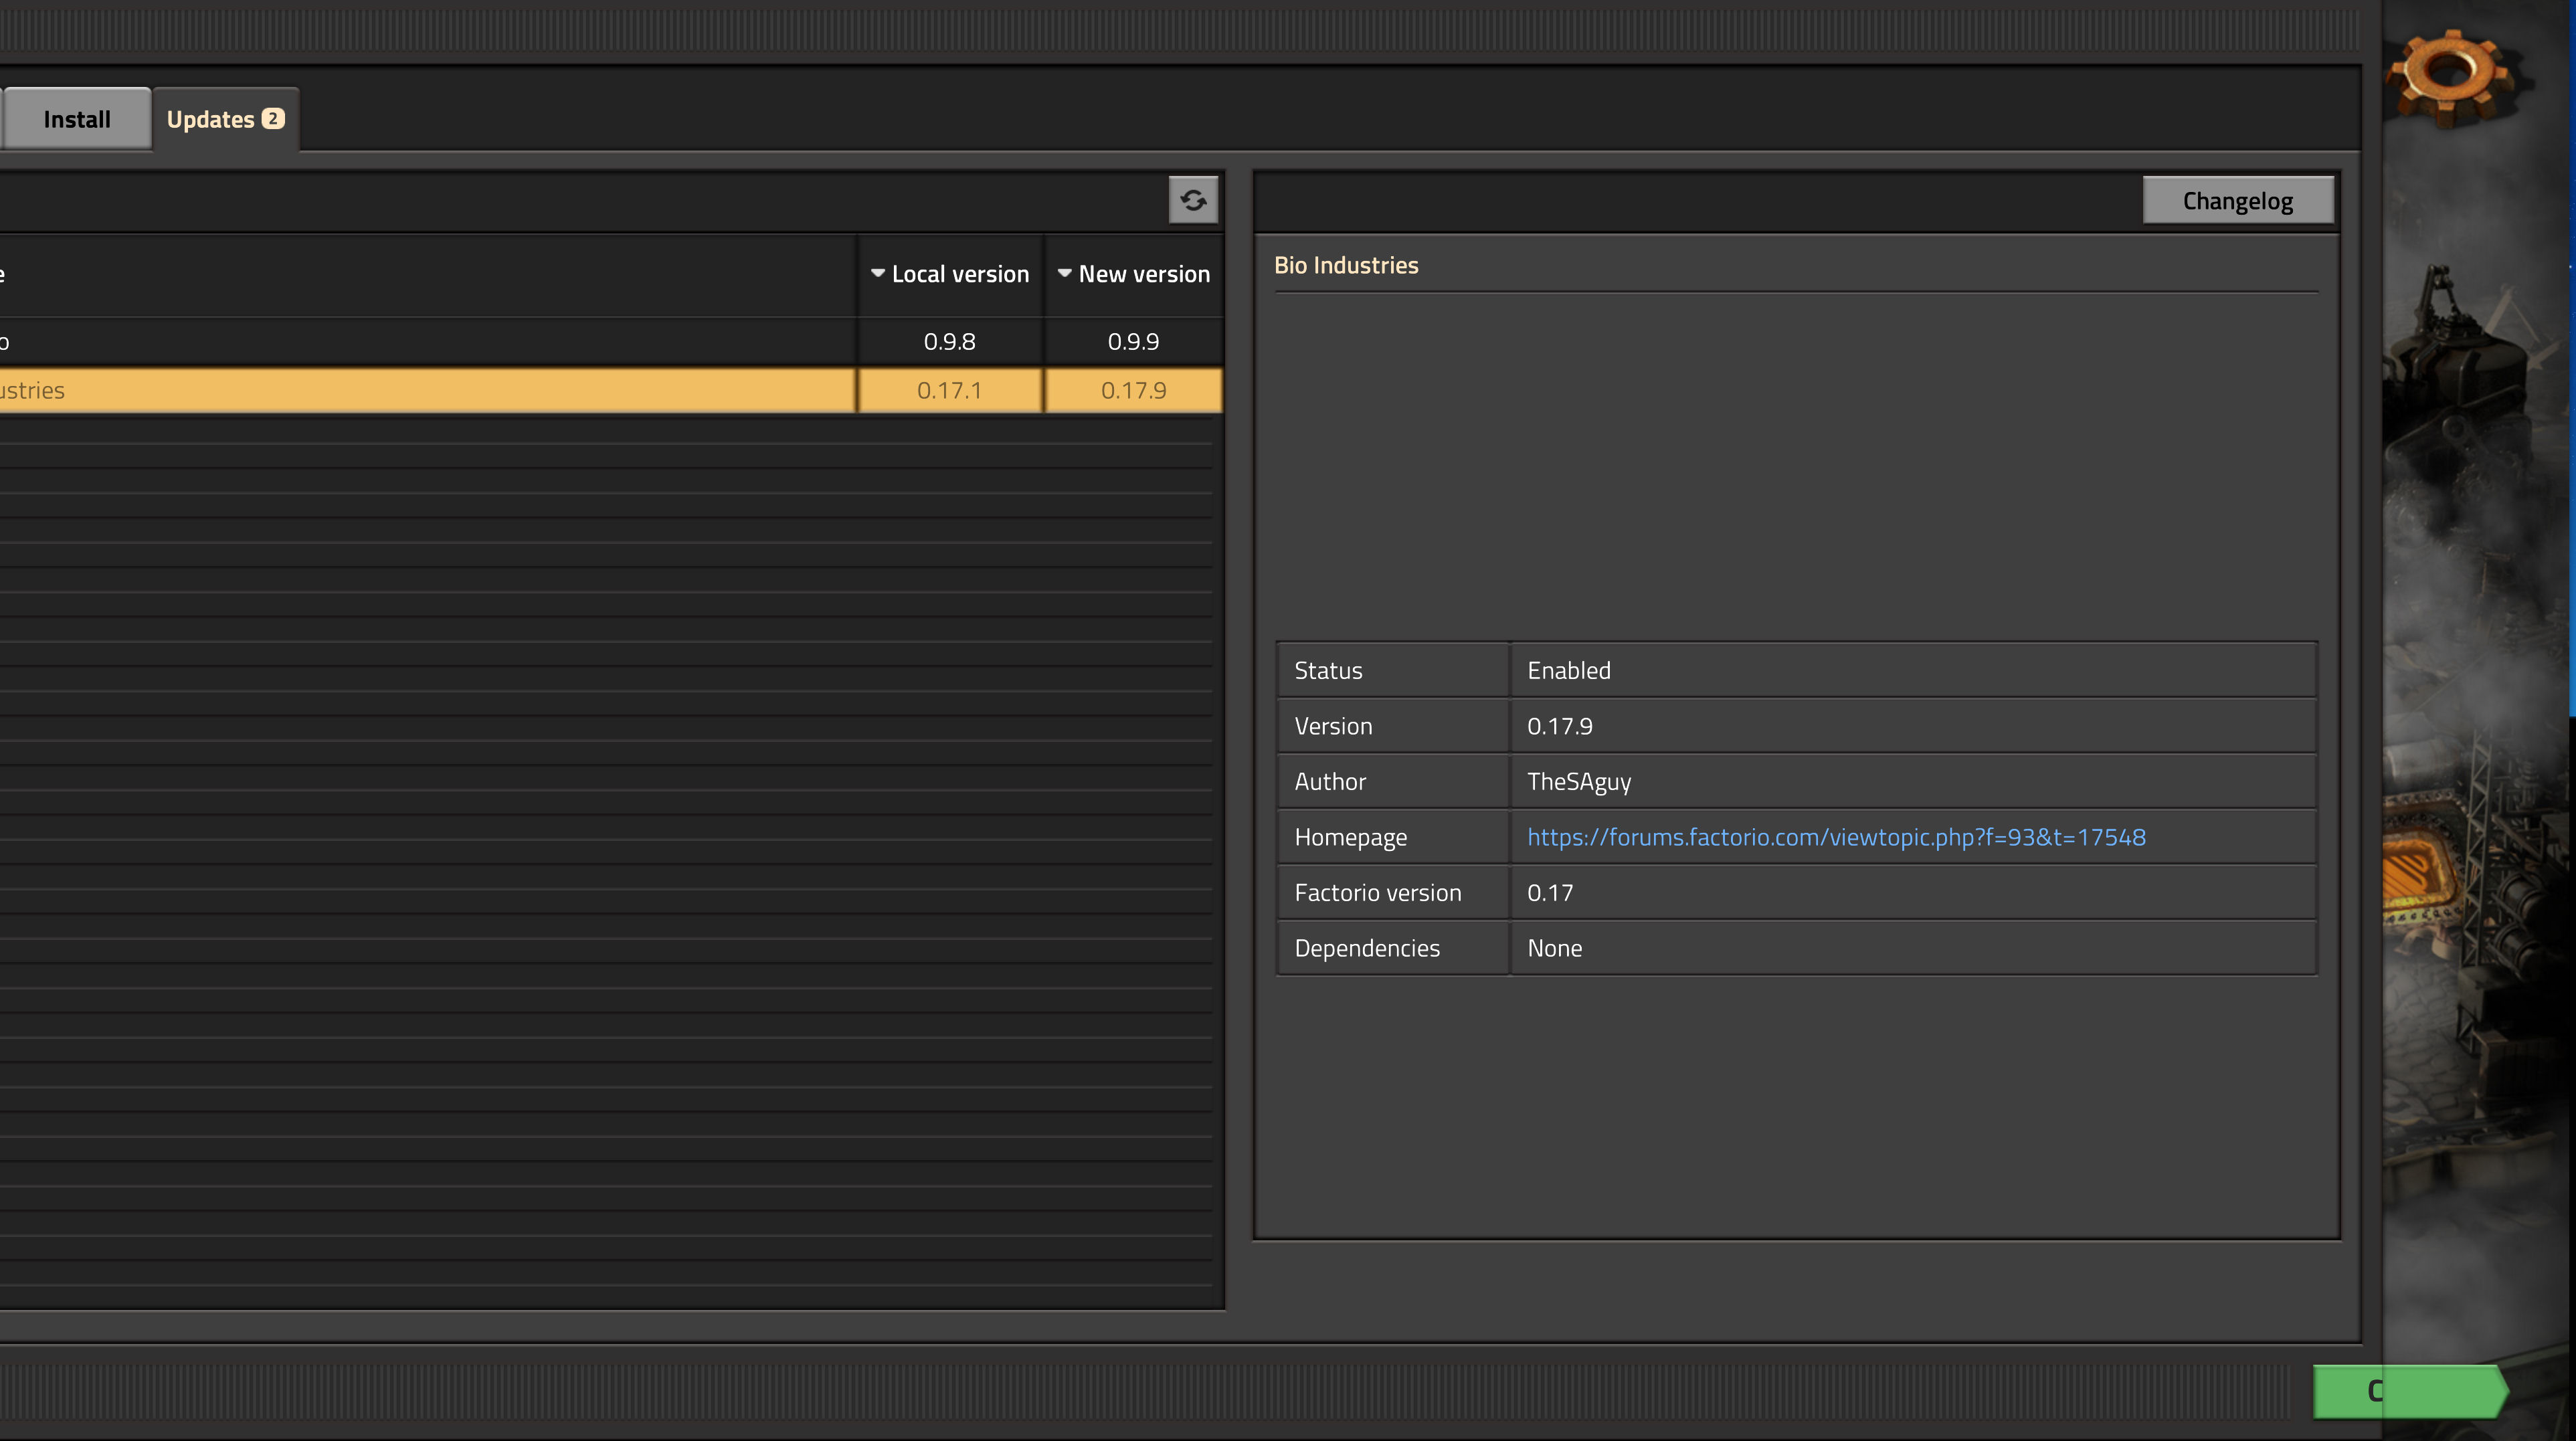2576x1441 pixels.
Task: Select new version cell 0.17.9 in list
Action: pyautogui.click(x=1134, y=391)
